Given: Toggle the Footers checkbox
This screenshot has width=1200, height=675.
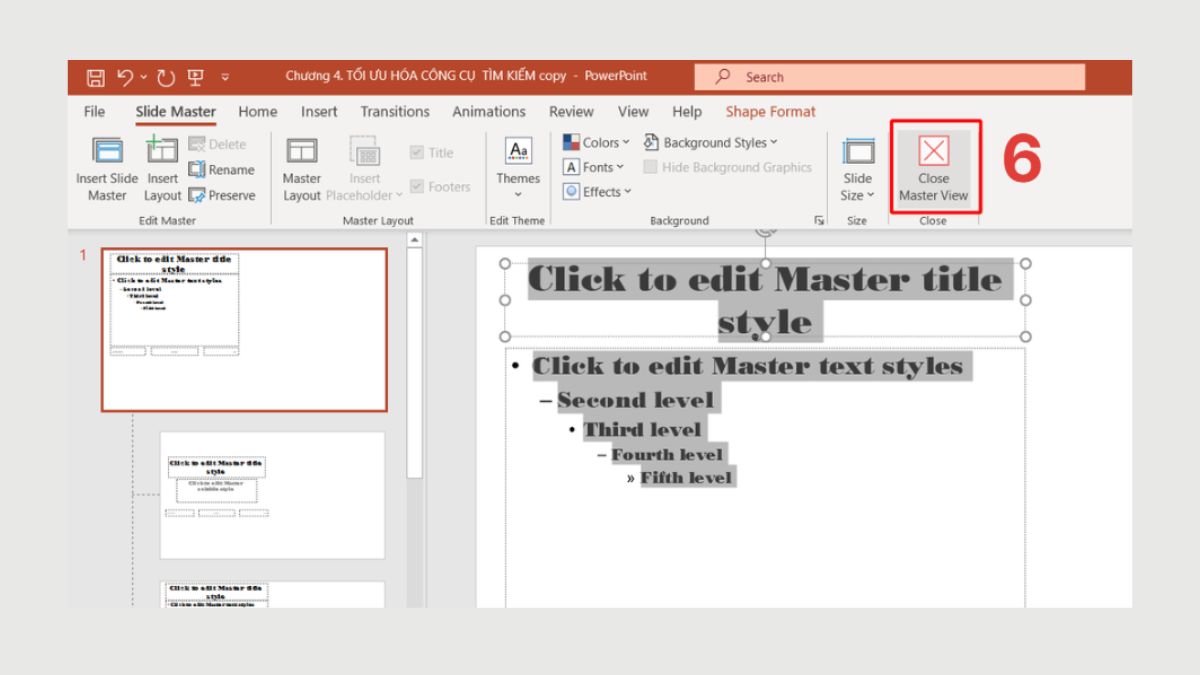Looking at the screenshot, I should 417,187.
